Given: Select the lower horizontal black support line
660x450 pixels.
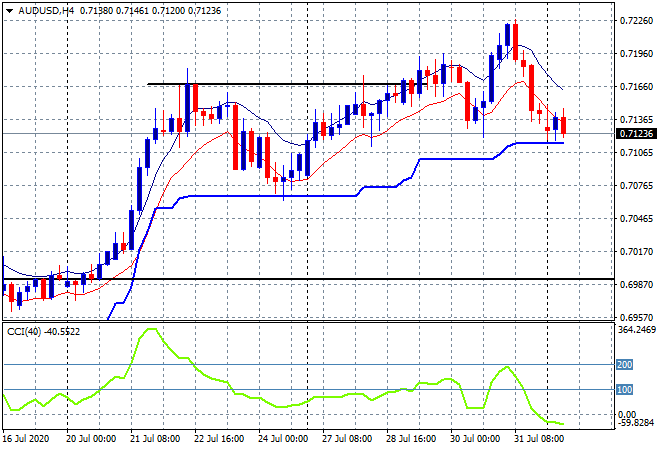Looking at the screenshot, I should coord(308,279).
